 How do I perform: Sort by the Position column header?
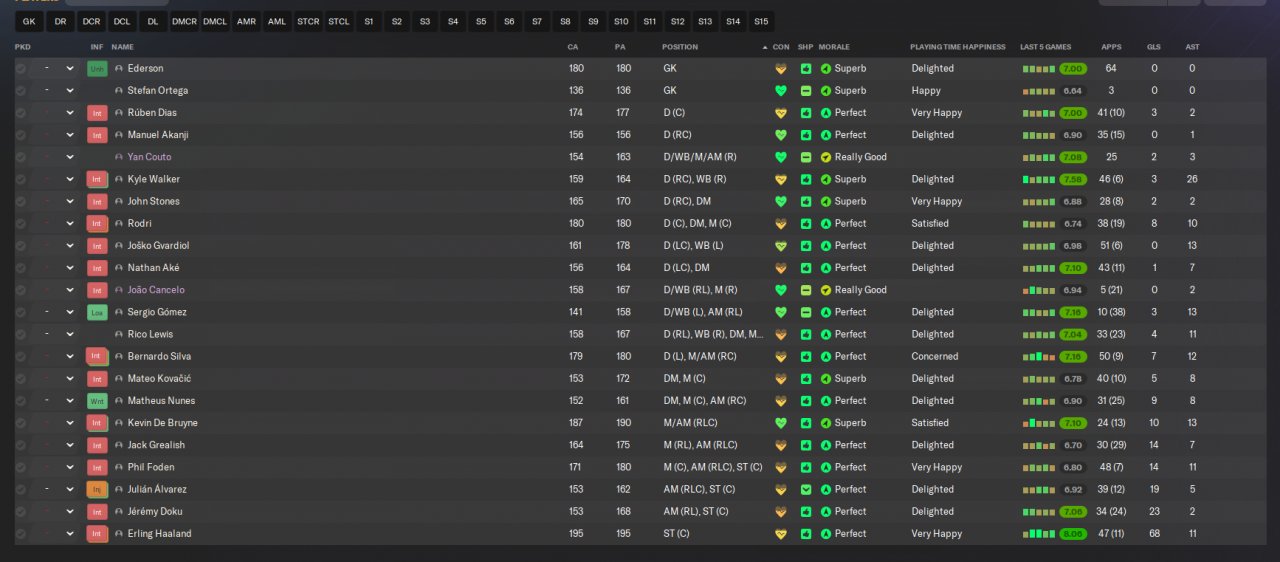680,47
